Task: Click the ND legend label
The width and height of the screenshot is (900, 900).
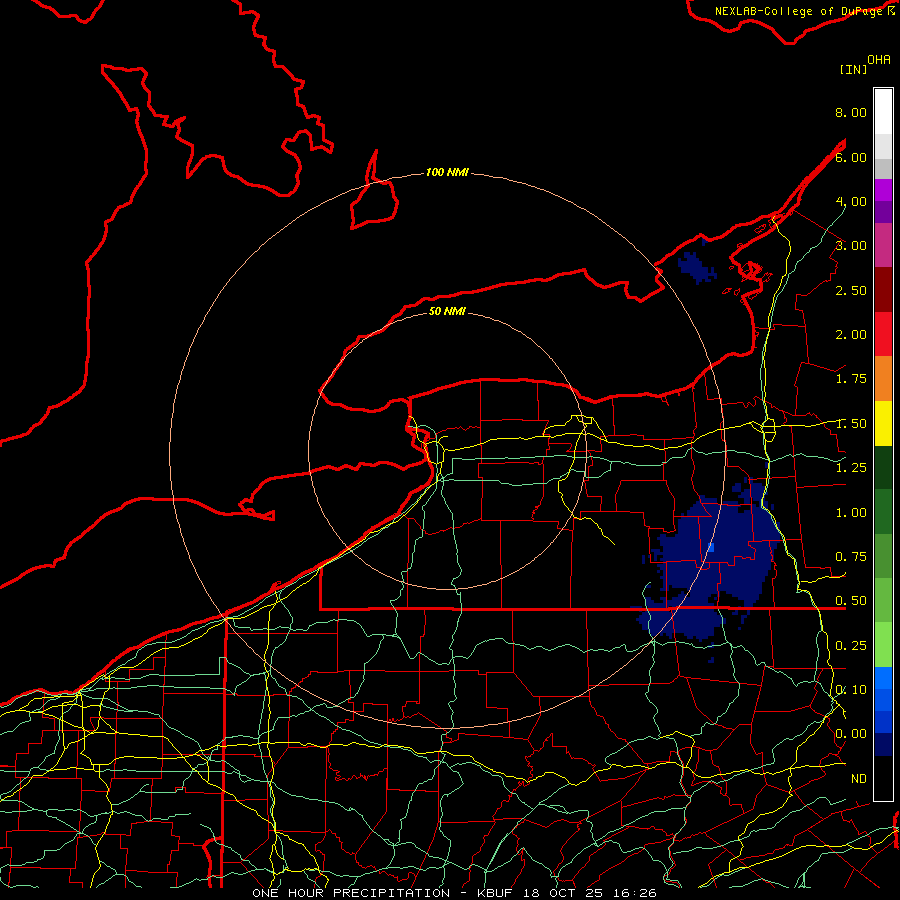Action: click(x=859, y=779)
